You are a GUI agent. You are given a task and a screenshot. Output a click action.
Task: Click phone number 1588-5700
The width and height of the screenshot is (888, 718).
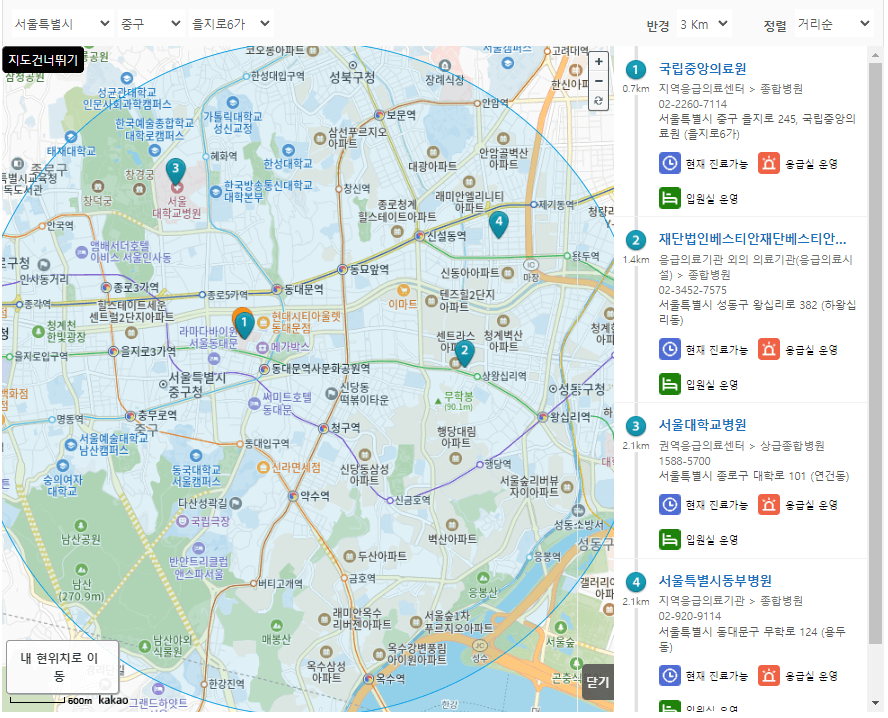(684, 461)
